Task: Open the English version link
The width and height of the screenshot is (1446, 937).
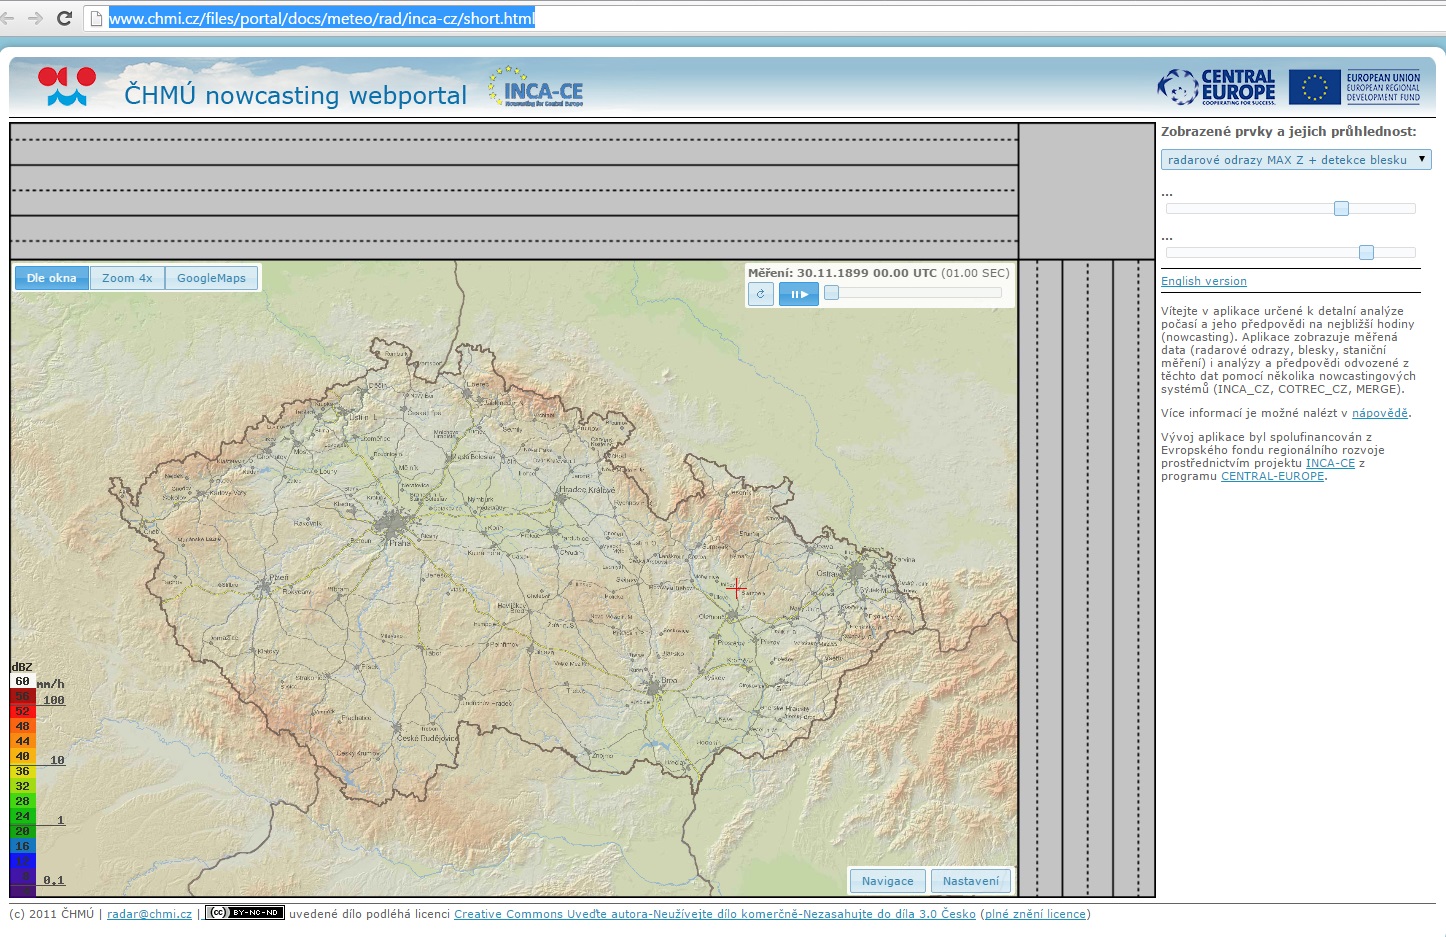Action: (x=1203, y=281)
